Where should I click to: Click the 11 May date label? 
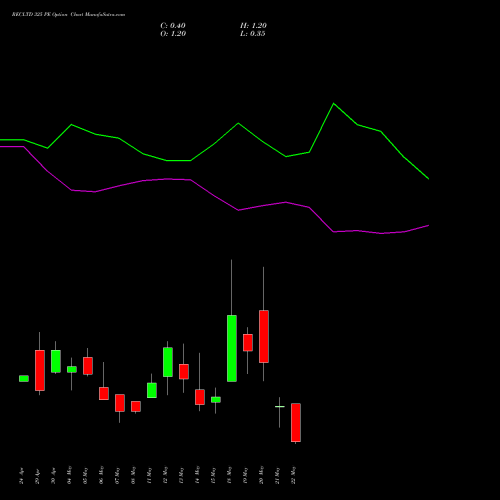pyautogui.click(x=149, y=475)
